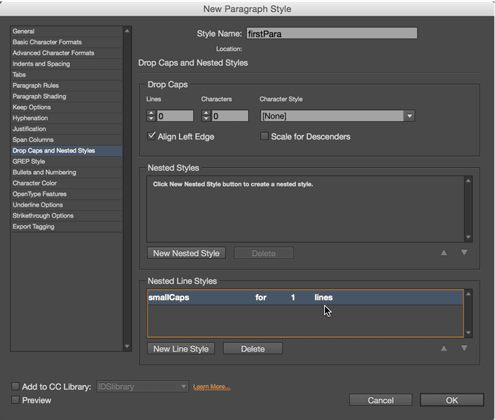The height and width of the screenshot is (420, 495).
Task: Select Strikethrough Options category
Action: point(67,216)
